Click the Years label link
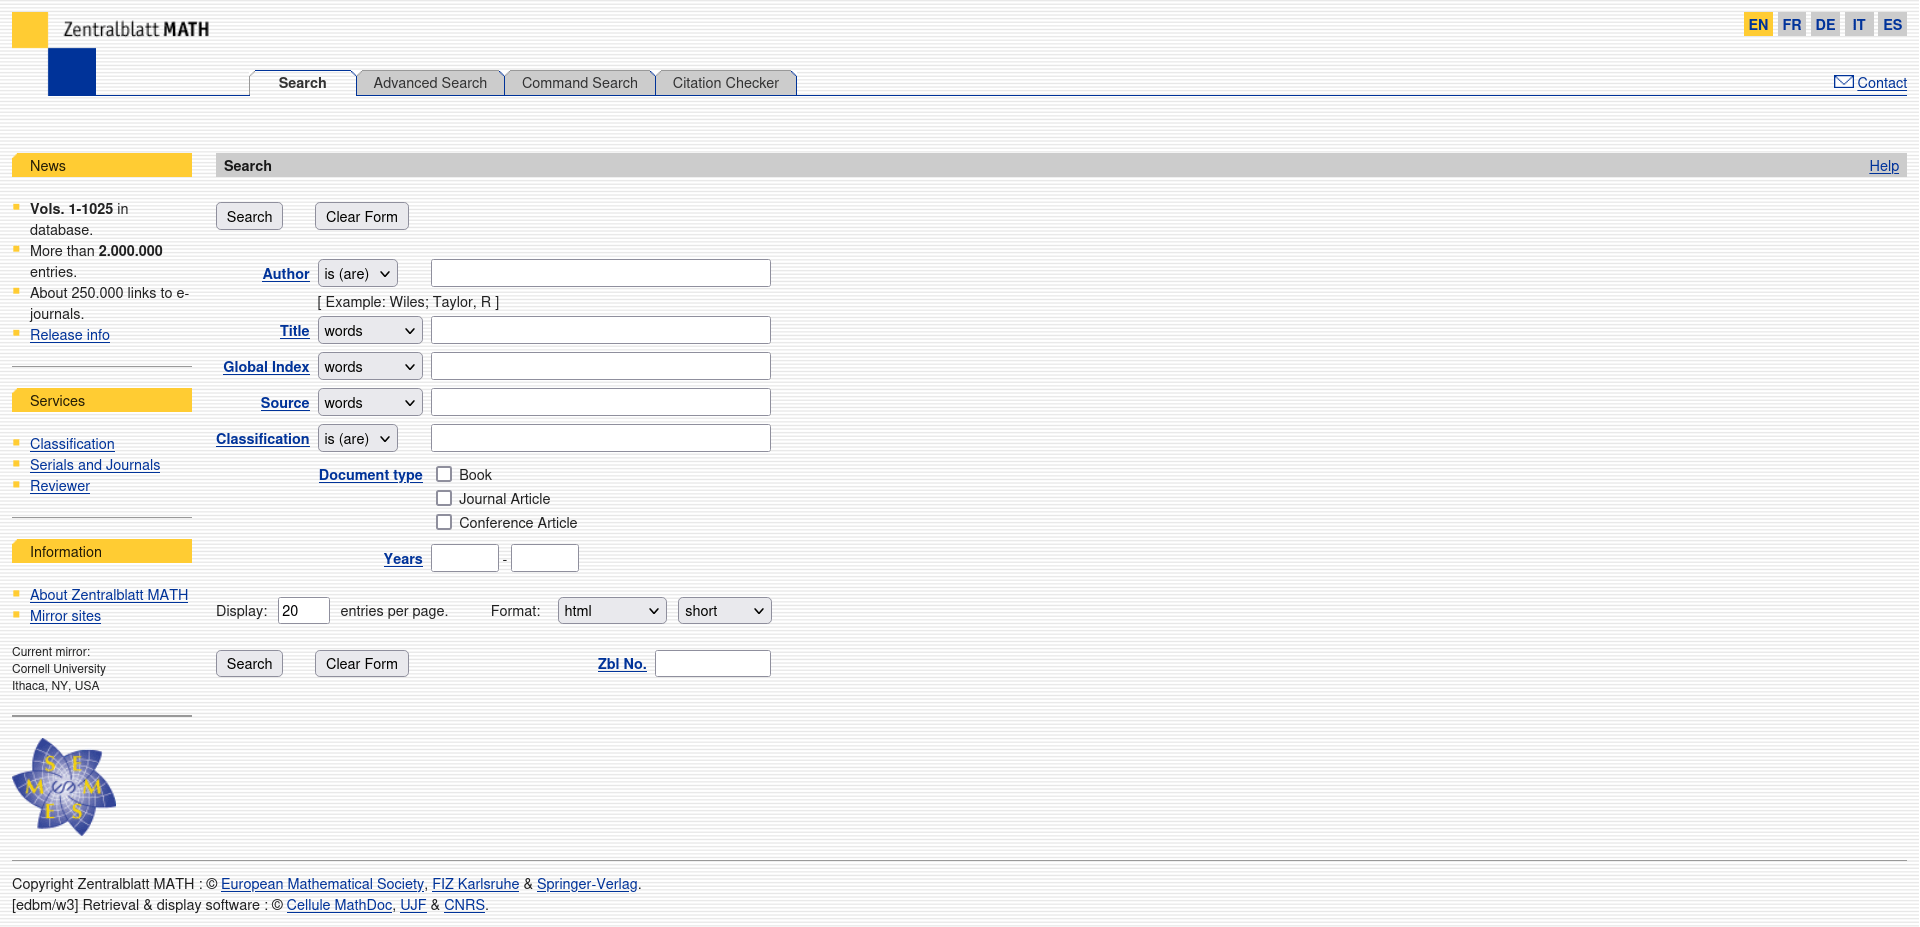 pos(403,559)
